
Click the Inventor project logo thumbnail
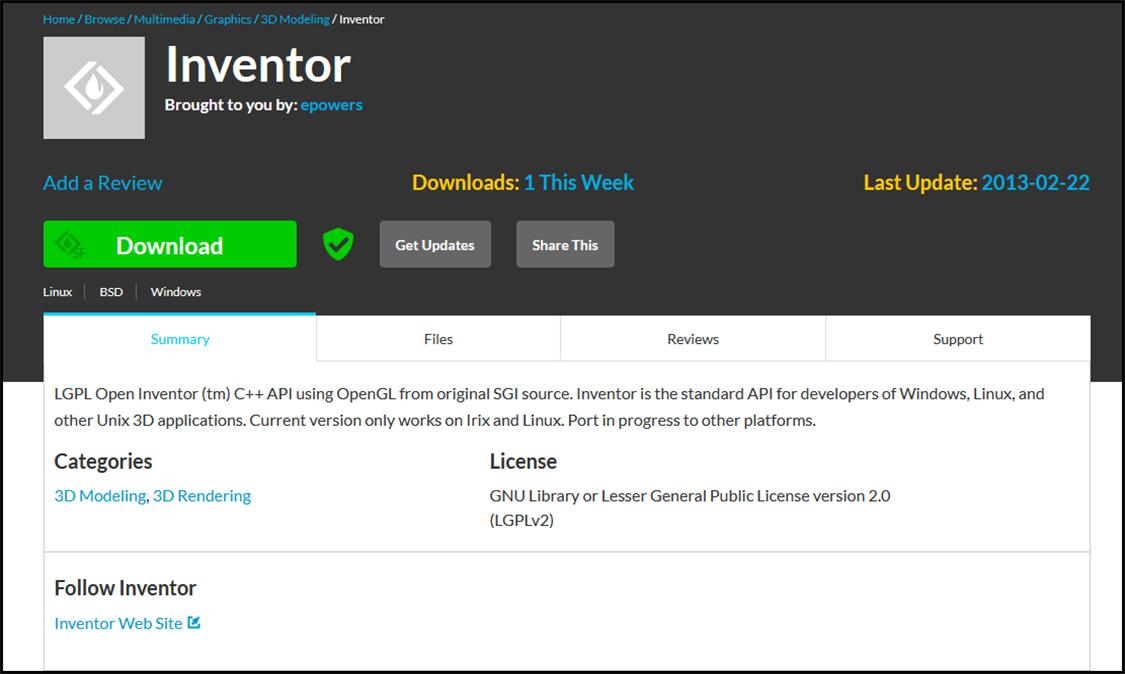(94, 88)
